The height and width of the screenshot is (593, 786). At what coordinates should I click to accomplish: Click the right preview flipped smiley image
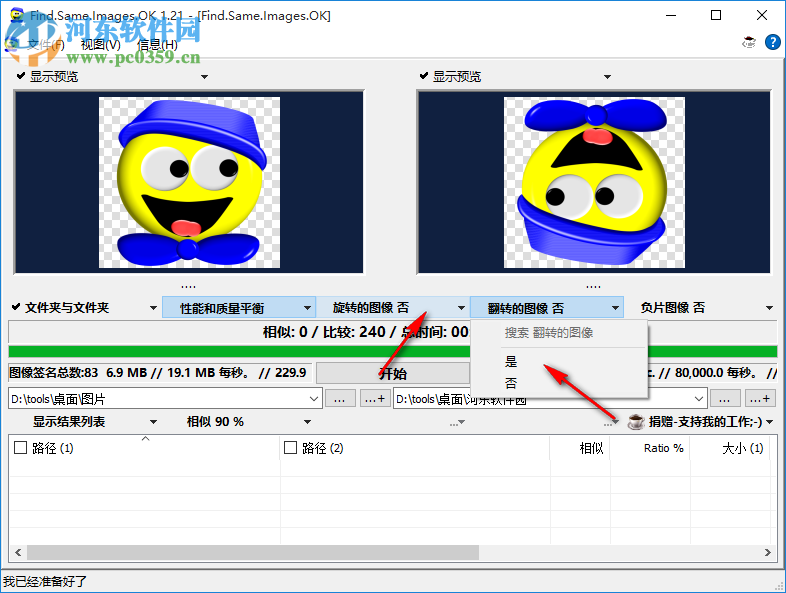[x=594, y=182]
